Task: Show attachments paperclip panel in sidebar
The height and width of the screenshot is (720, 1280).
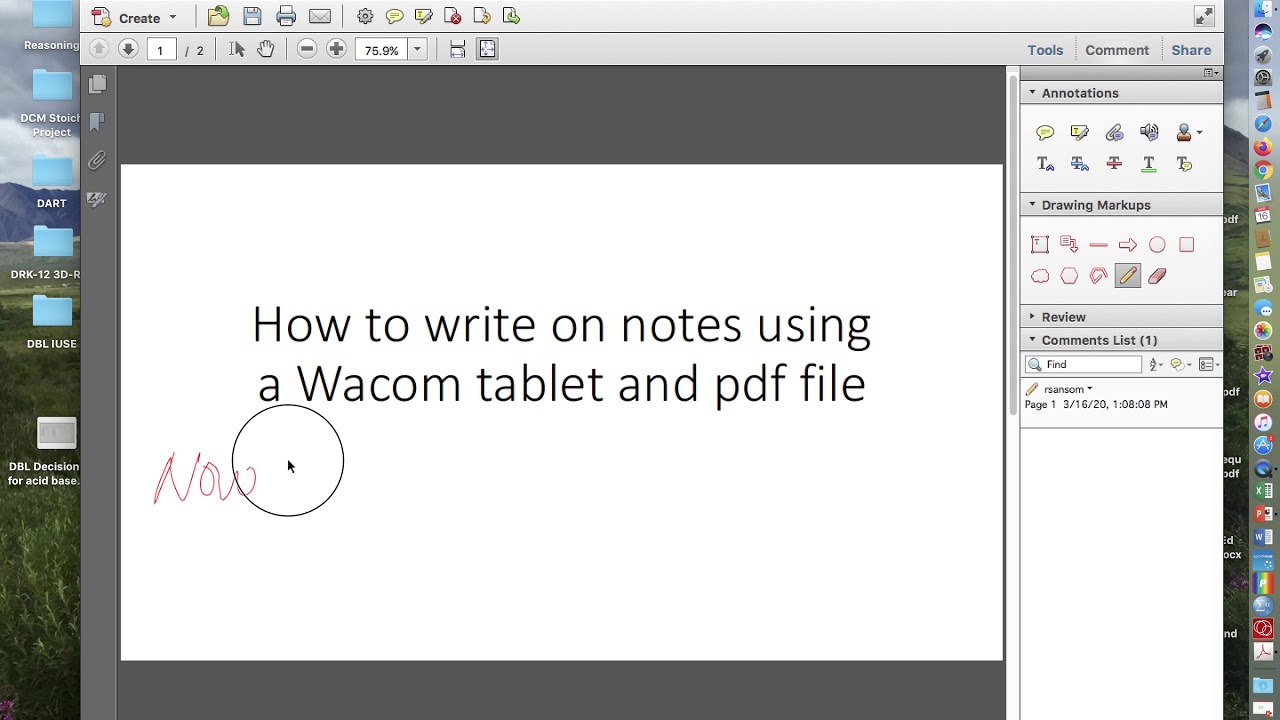Action: [97, 160]
